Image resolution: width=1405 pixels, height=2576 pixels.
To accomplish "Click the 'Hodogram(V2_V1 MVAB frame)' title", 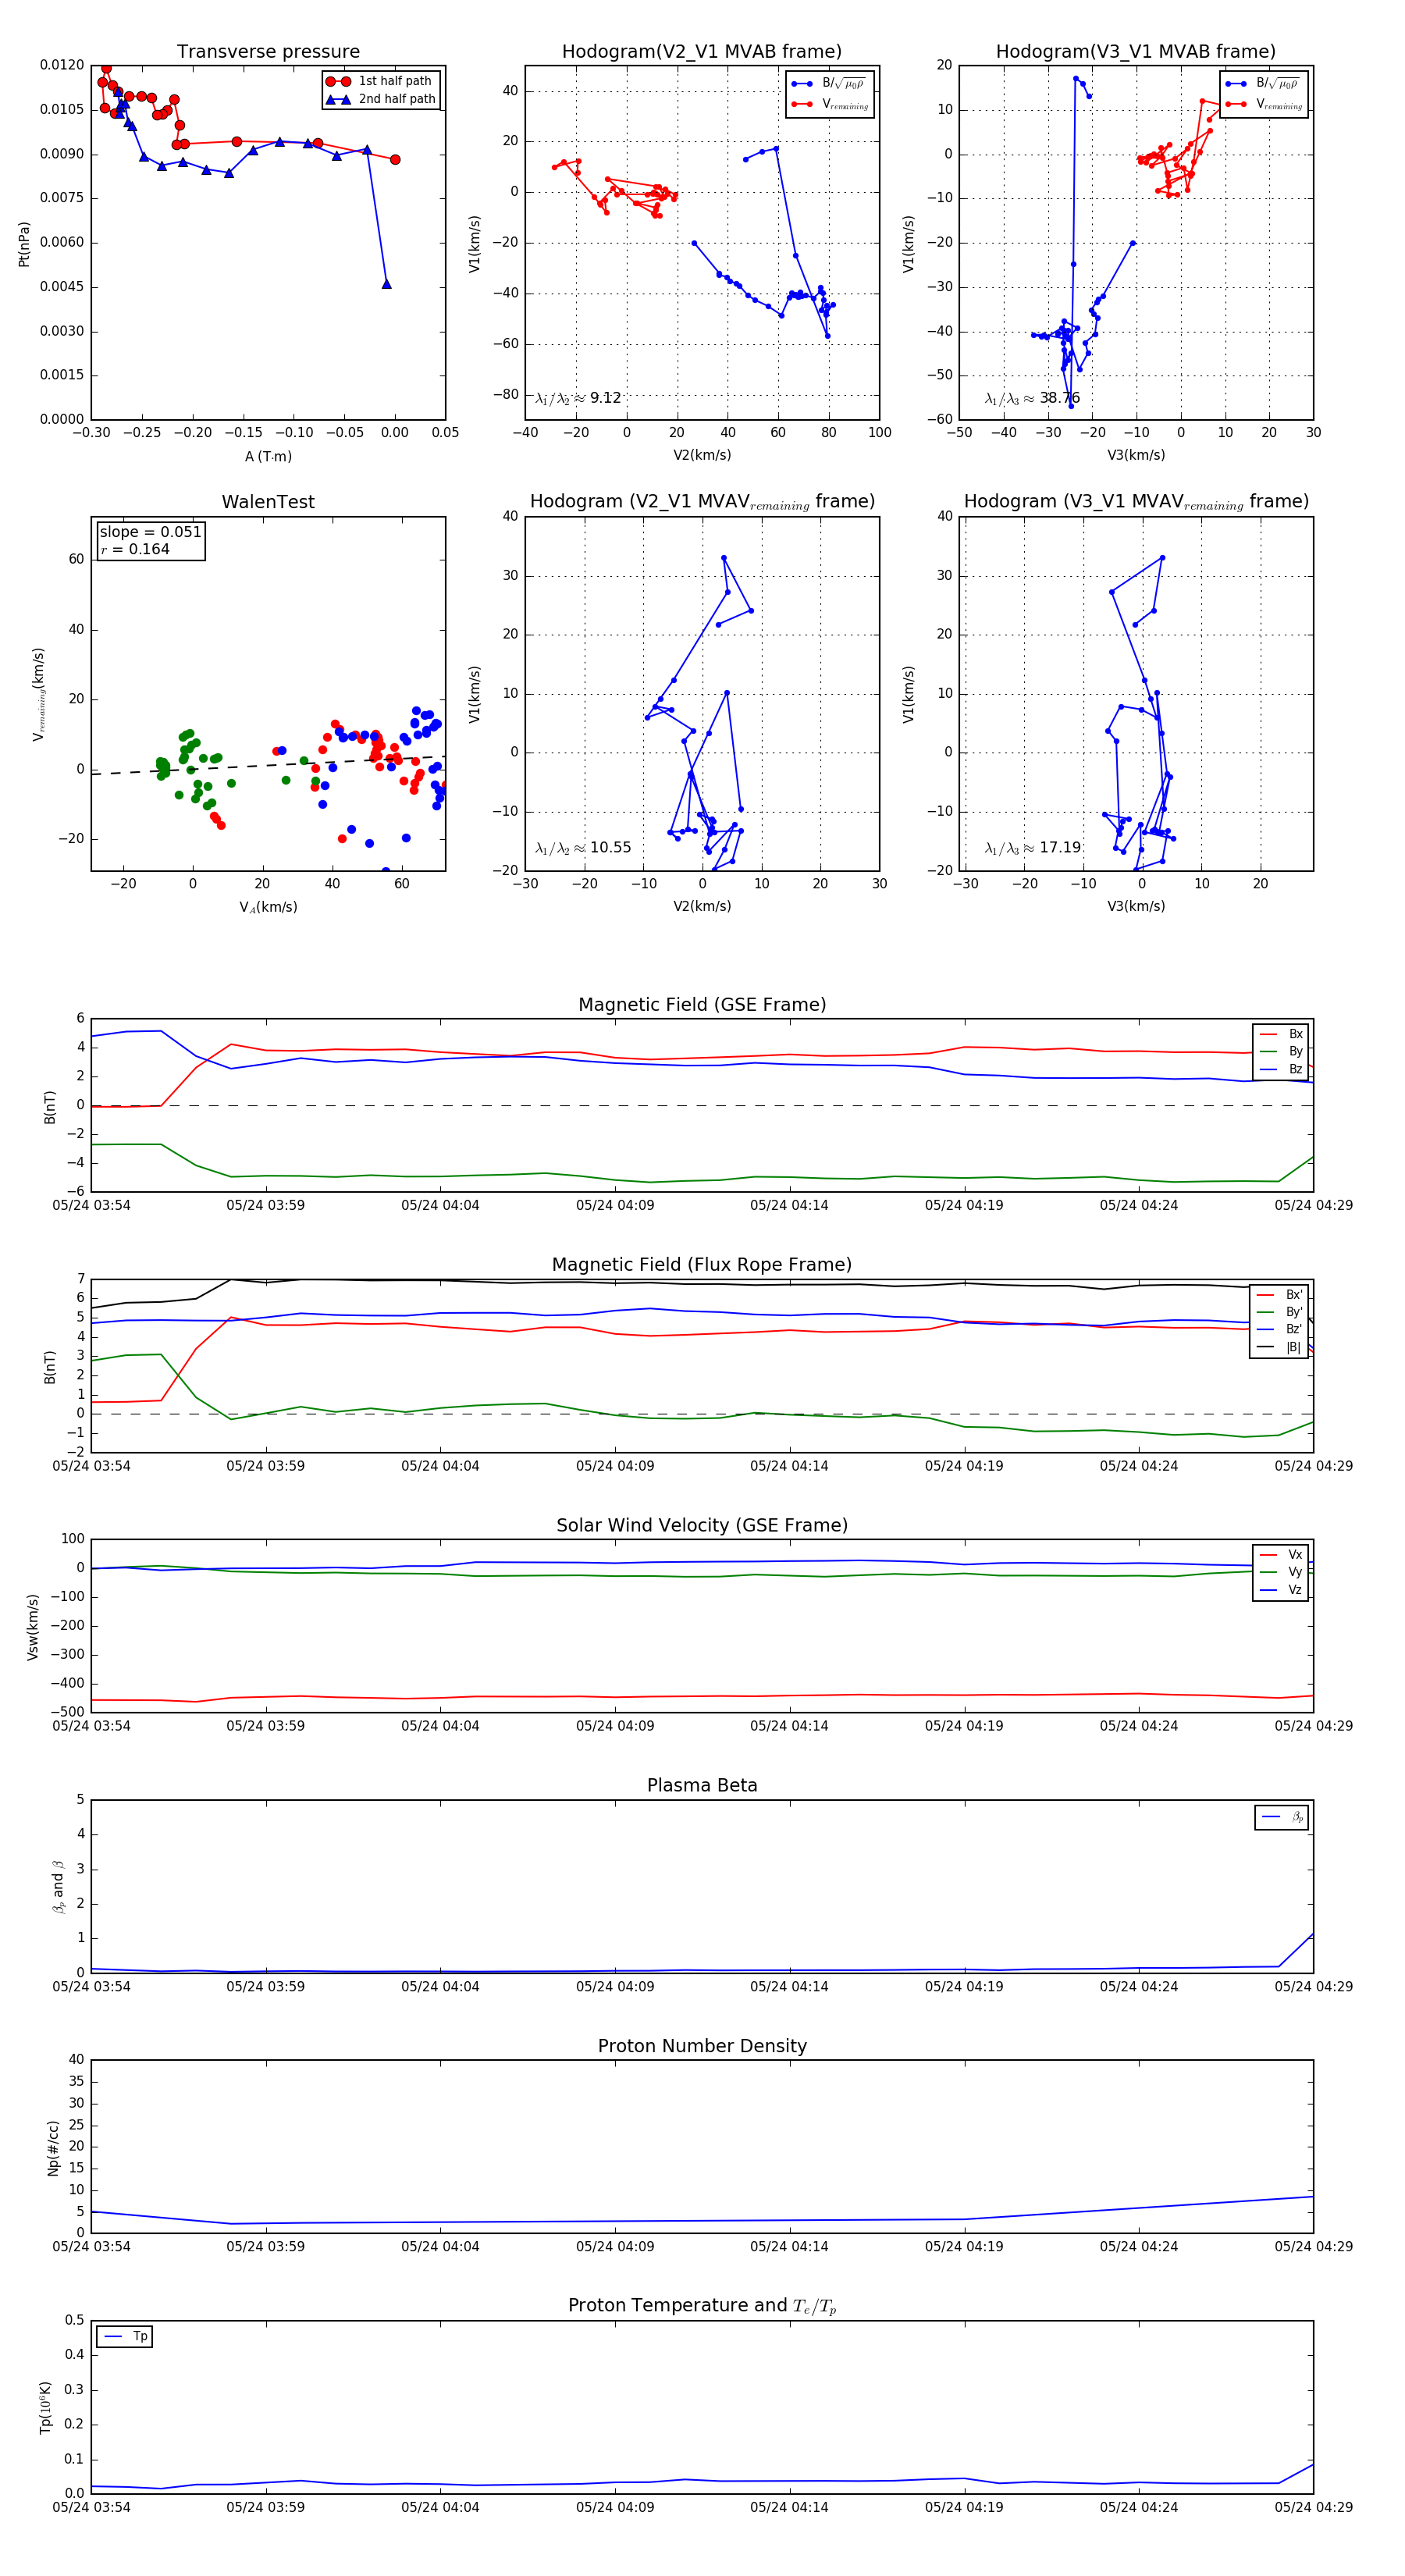I will pyautogui.click(x=702, y=52).
